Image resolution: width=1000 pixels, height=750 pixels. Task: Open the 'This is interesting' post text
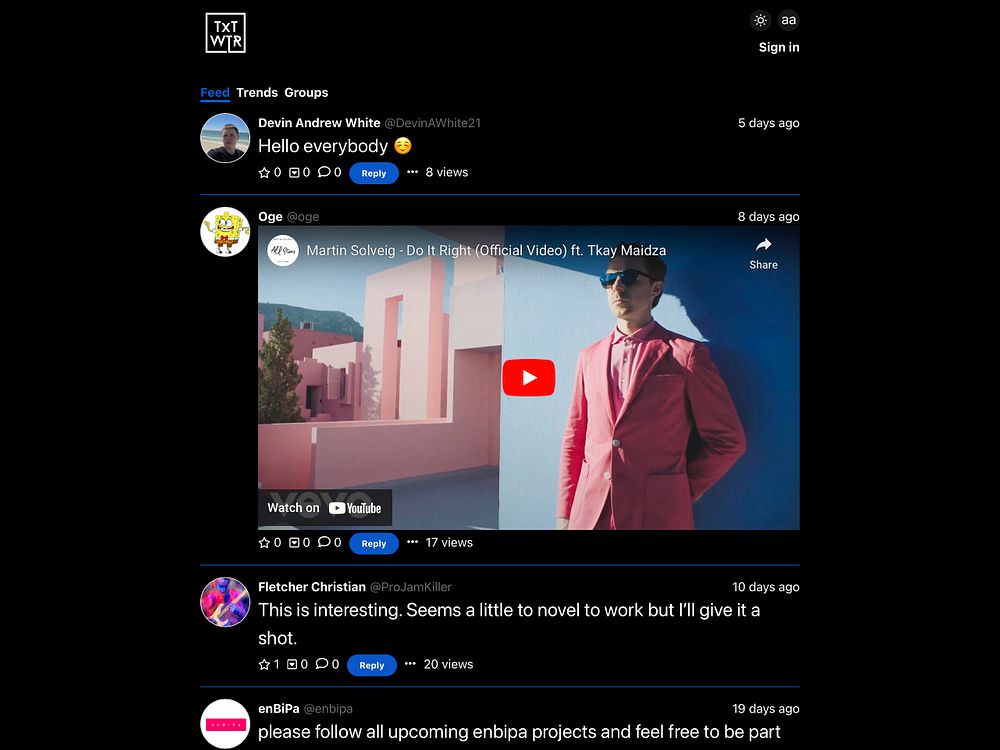509,624
